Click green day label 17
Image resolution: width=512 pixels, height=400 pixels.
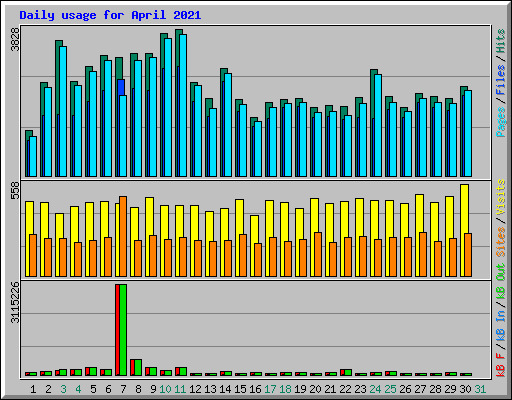click(270, 389)
